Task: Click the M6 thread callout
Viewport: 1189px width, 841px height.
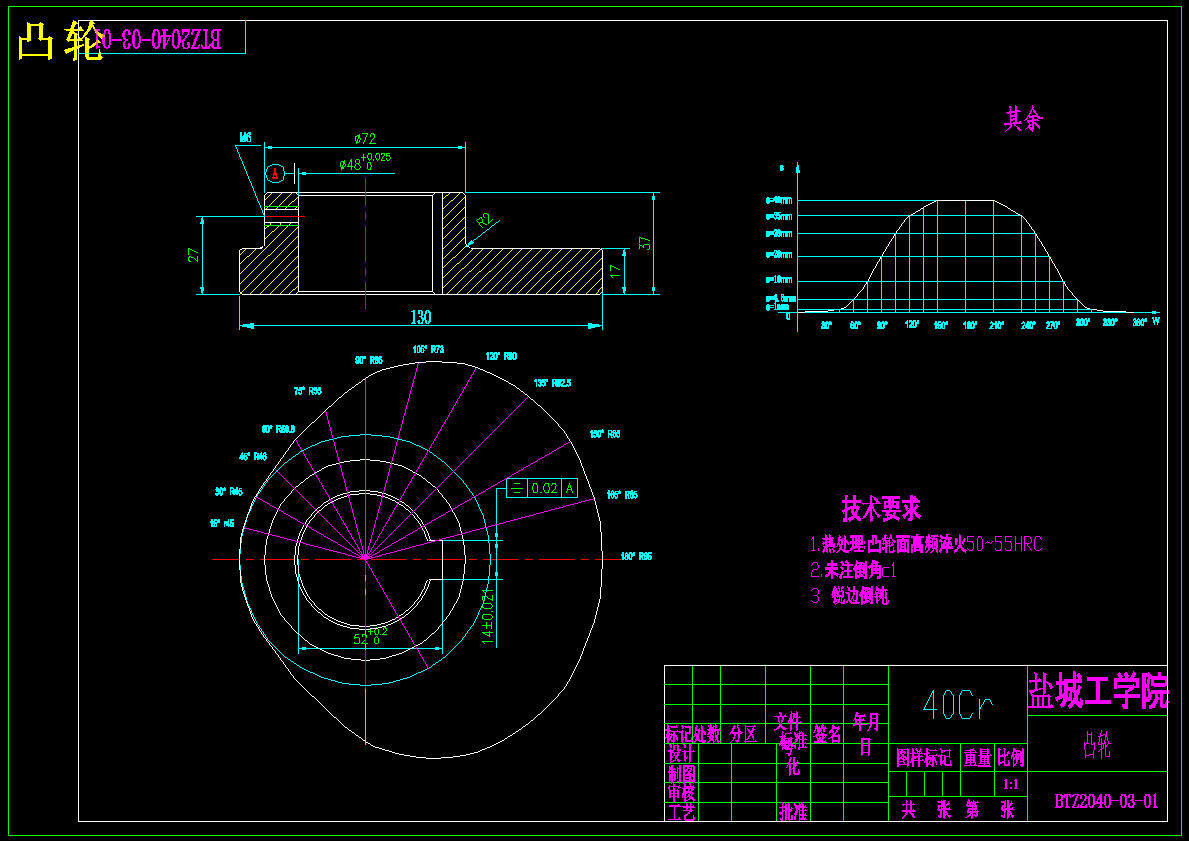Action: coord(245,138)
